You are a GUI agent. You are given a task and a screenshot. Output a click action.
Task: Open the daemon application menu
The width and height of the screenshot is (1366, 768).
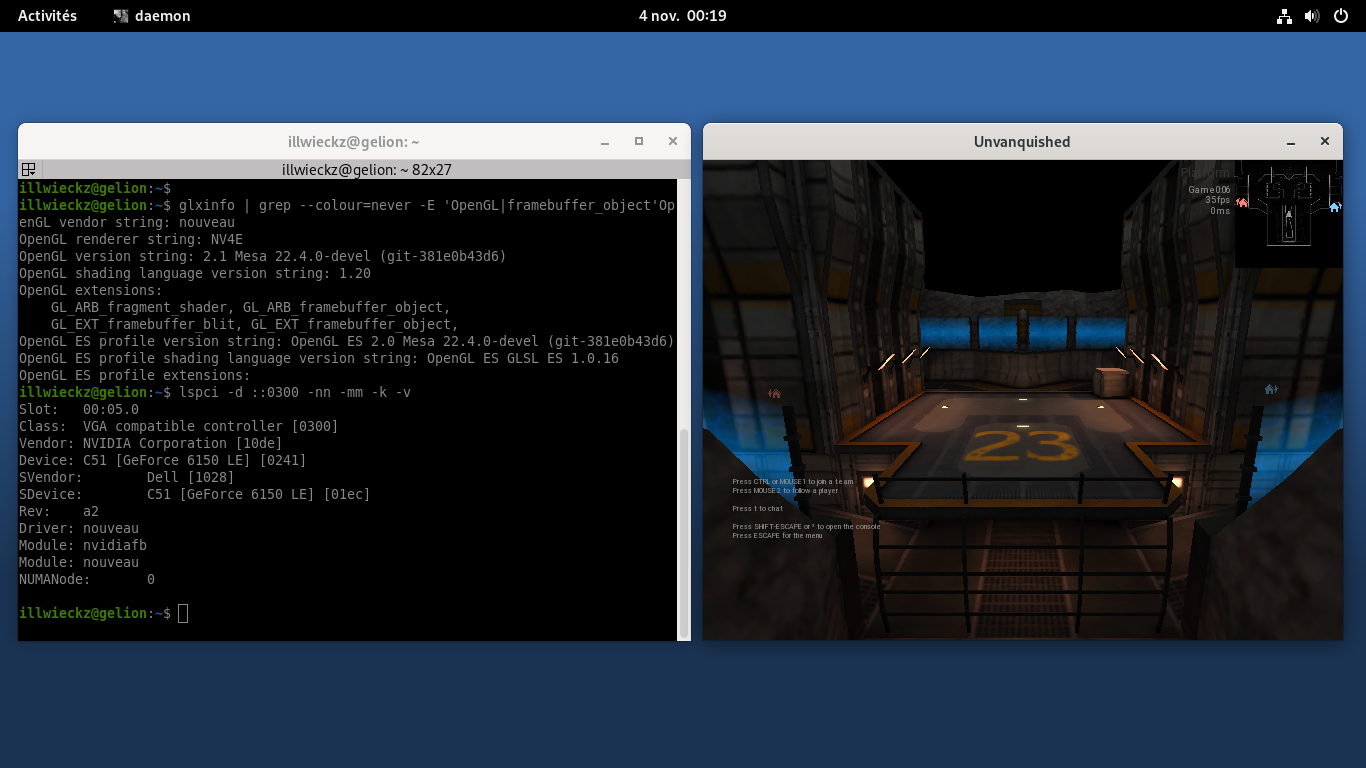[152, 16]
